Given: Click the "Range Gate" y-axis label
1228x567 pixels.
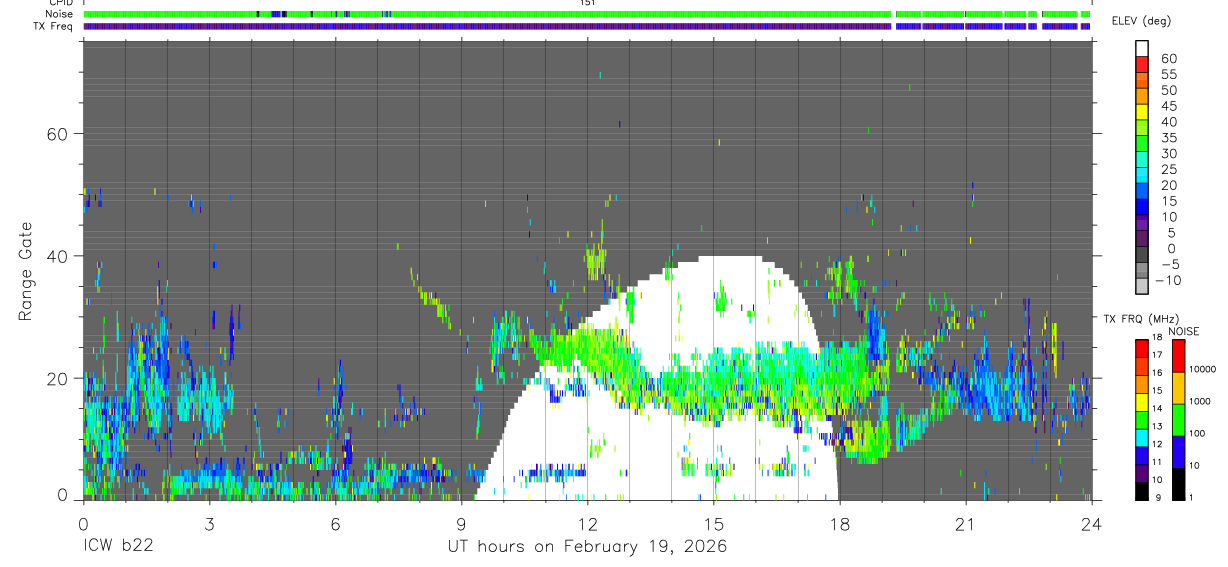Looking at the screenshot, I should point(26,271).
